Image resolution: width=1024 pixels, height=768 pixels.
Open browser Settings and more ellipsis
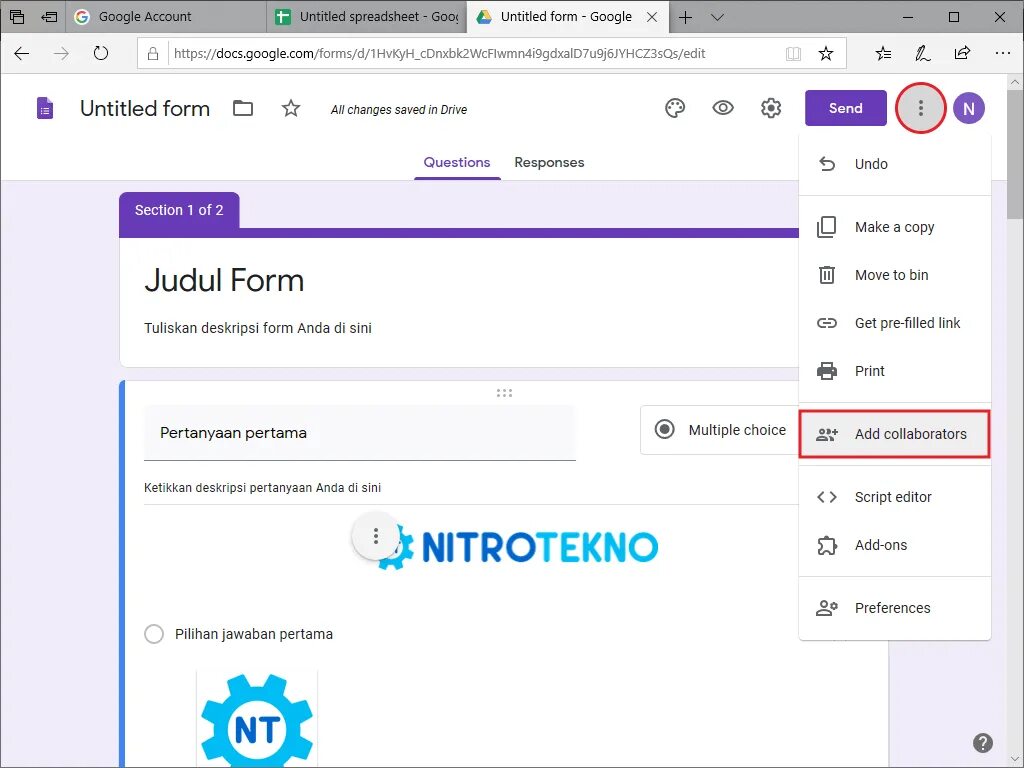tap(1002, 54)
